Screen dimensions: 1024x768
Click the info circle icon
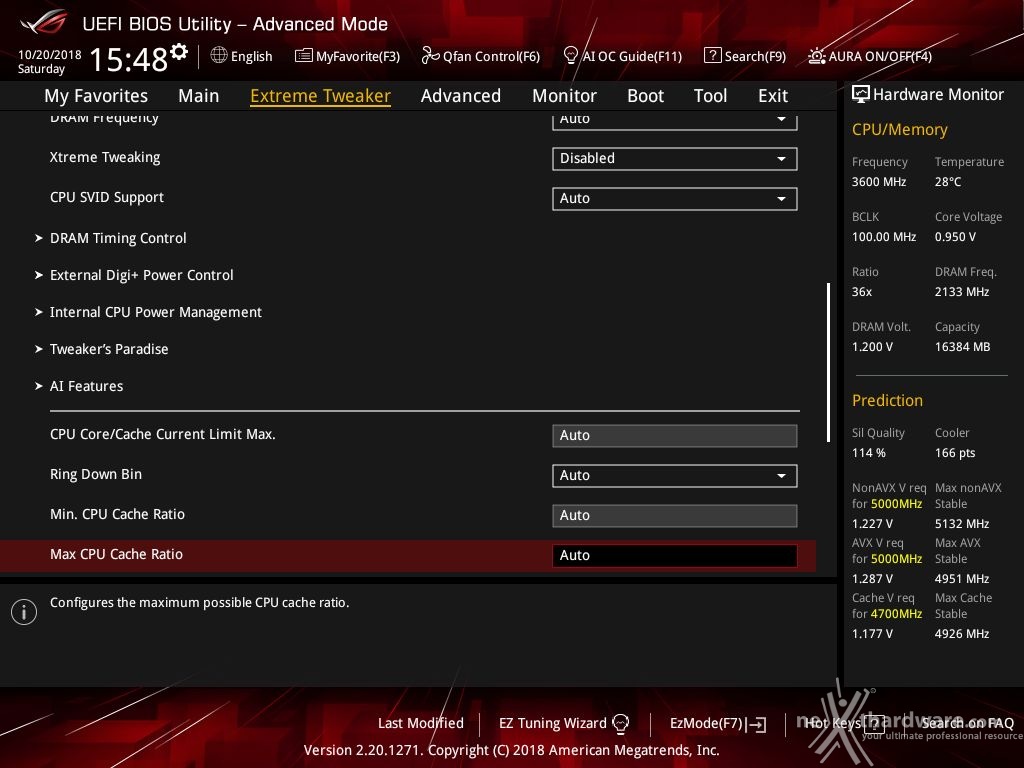point(24,612)
